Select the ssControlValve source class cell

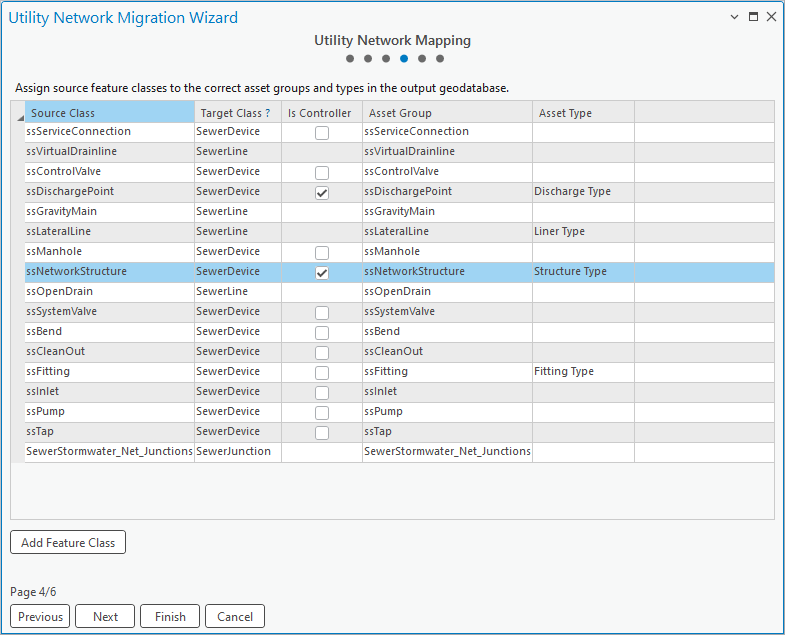110,172
